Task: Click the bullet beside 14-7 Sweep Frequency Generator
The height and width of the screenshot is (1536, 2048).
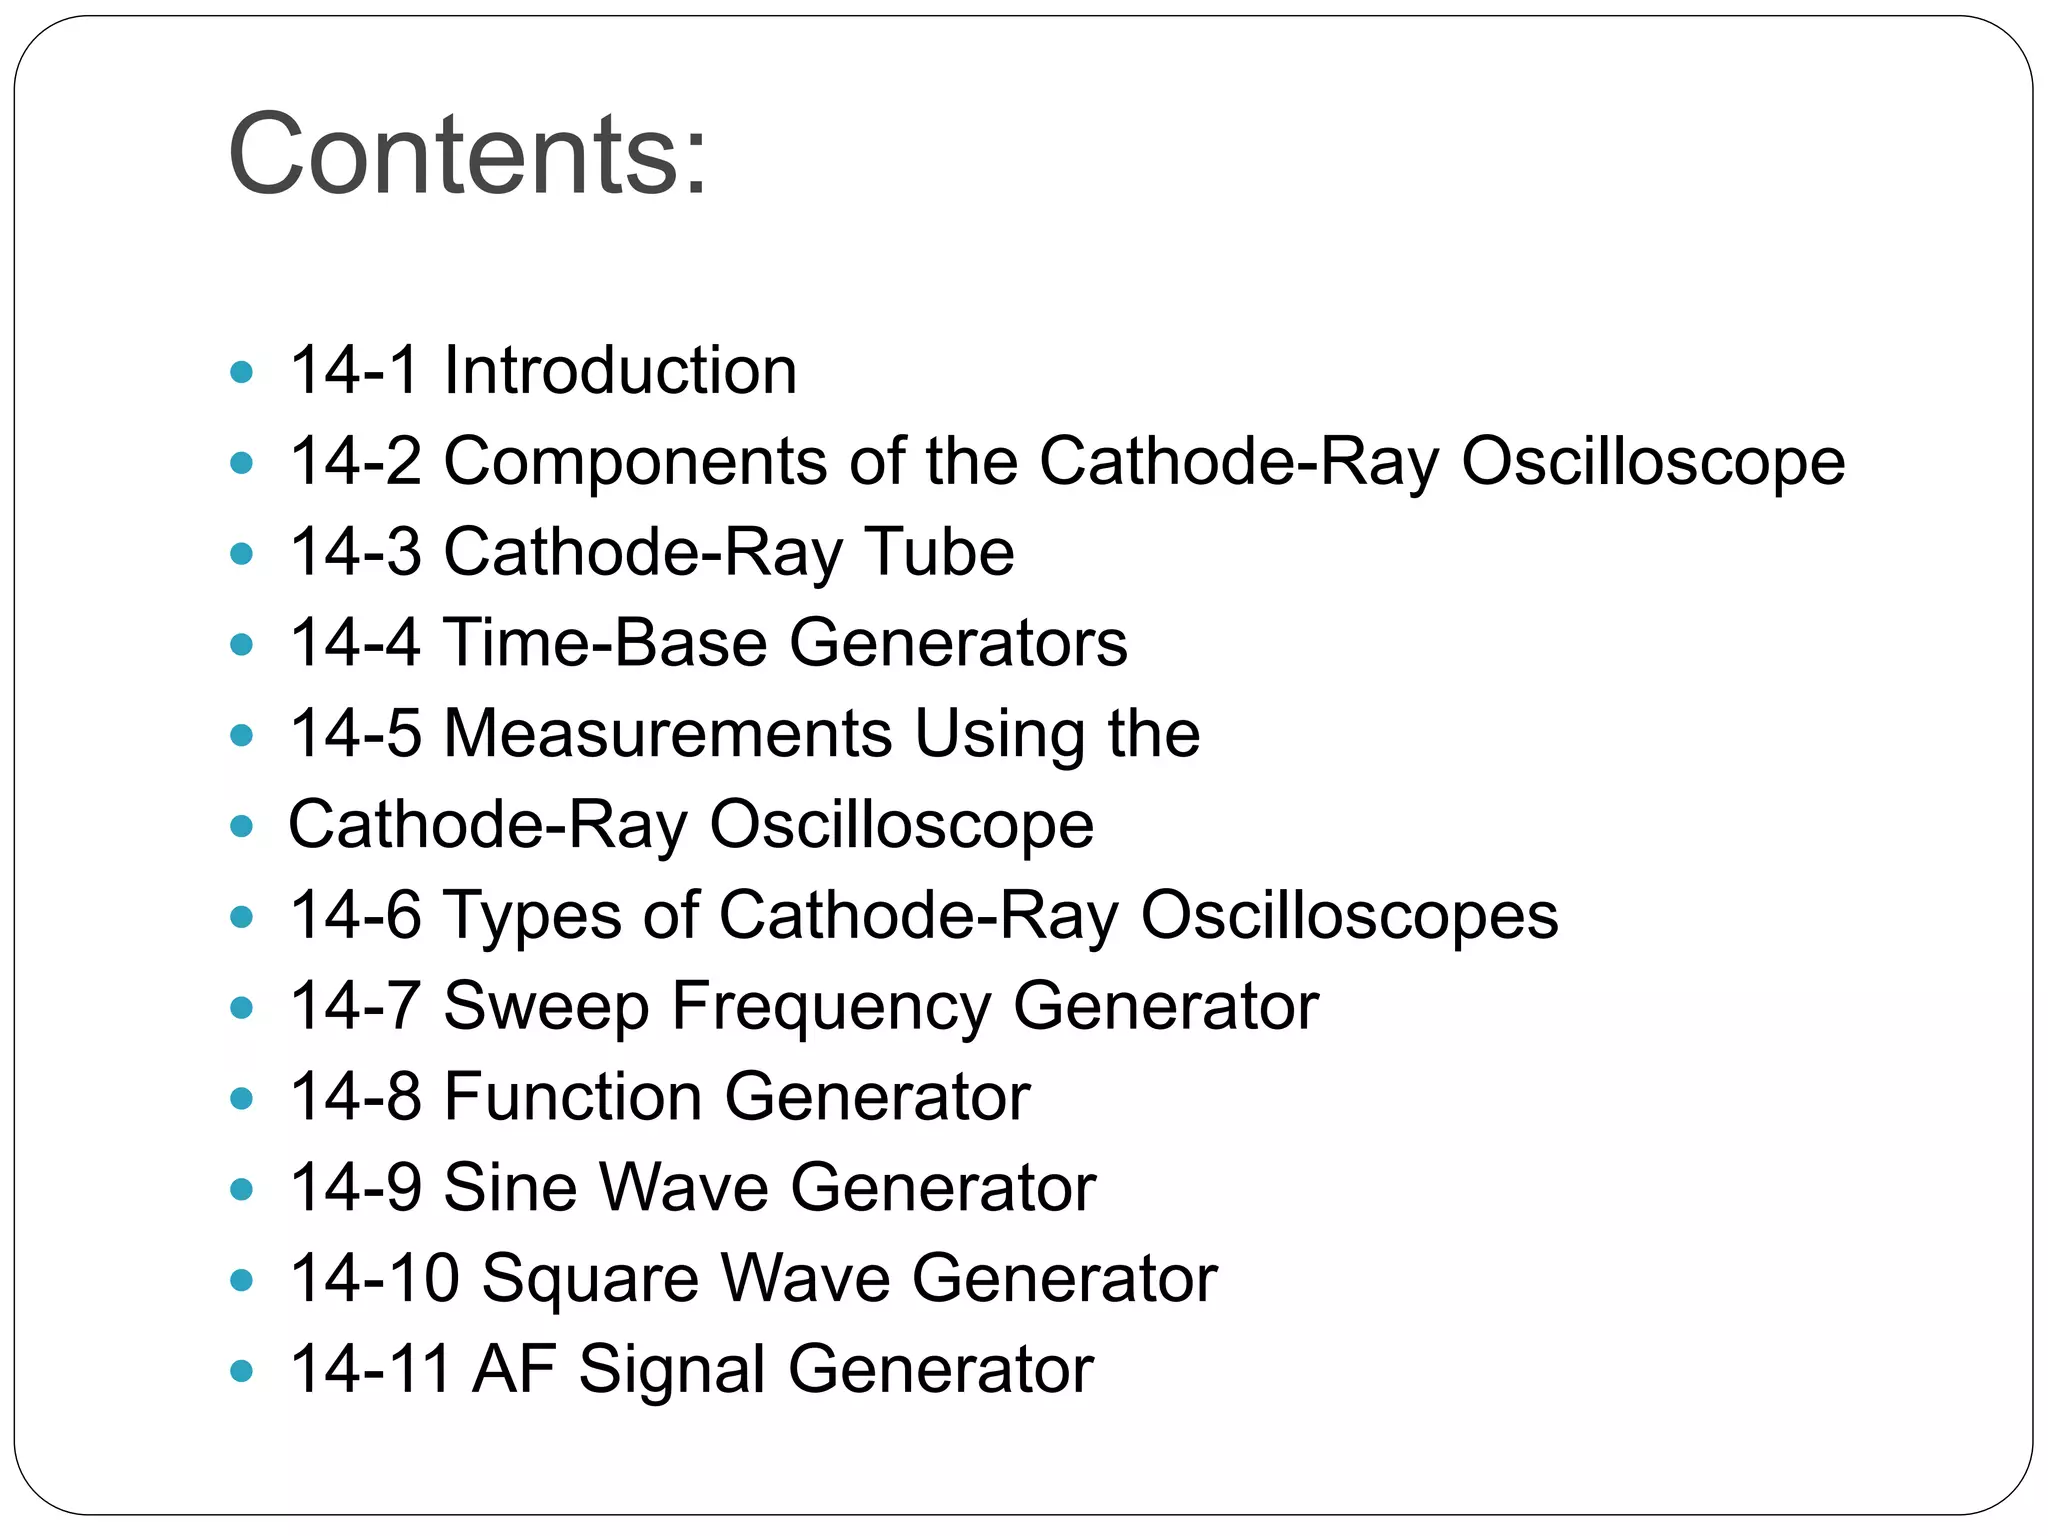Action: (242, 1008)
